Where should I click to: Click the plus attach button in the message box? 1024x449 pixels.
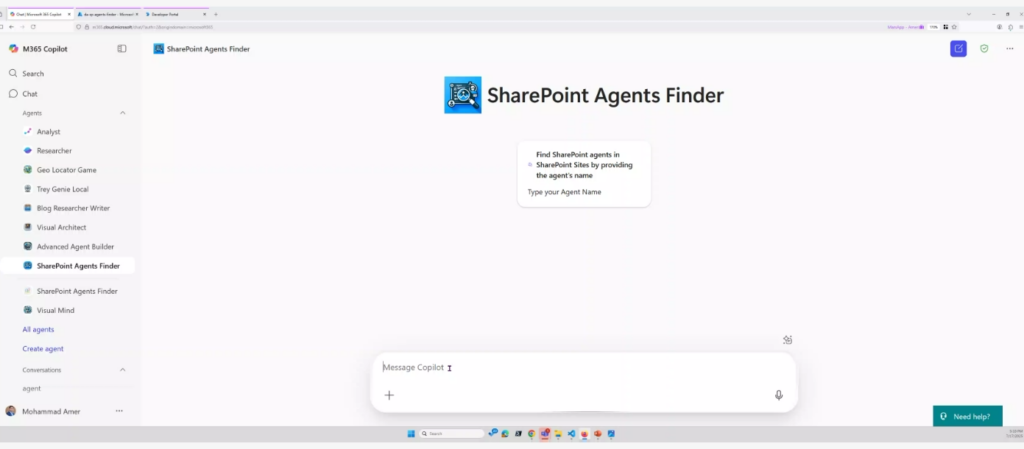pyautogui.click(x=389, y=395)
